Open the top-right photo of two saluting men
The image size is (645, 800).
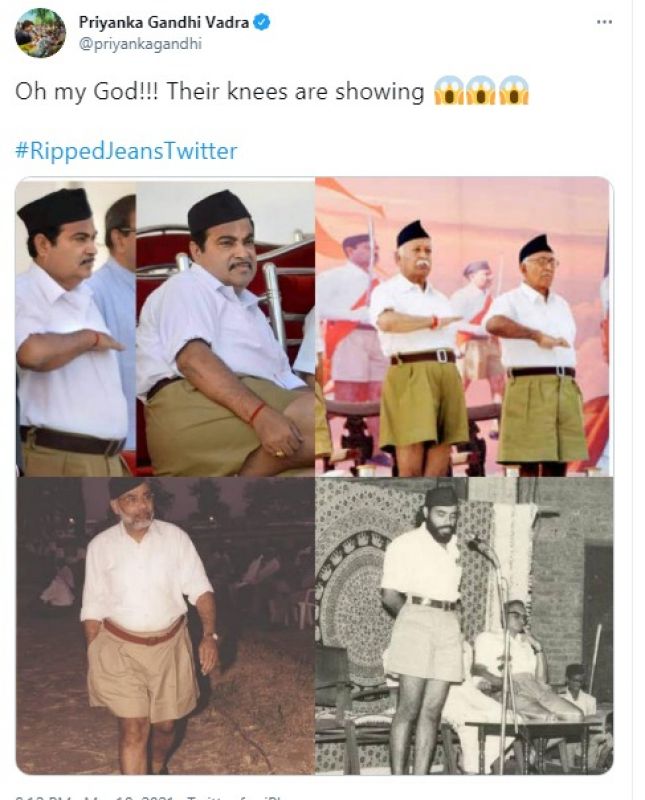pyautogui.click(x=464, y=327)
